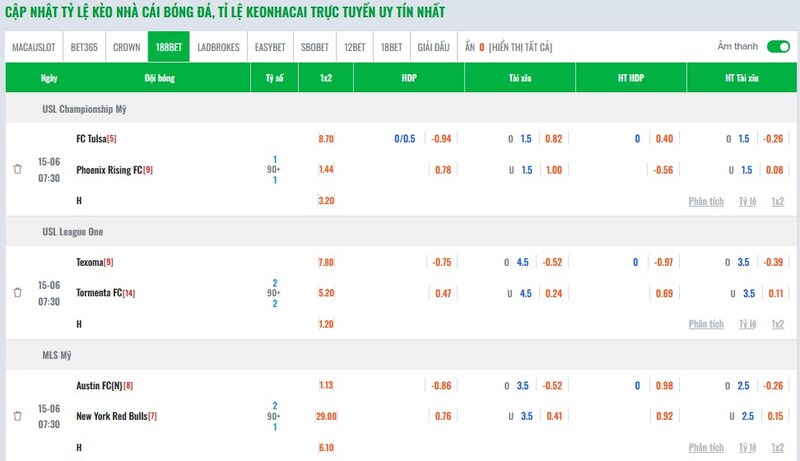The height and width of the screenshot is (461, 800).
Task: Open Phân tích link for FC Tulsa match
Action: 706,201
